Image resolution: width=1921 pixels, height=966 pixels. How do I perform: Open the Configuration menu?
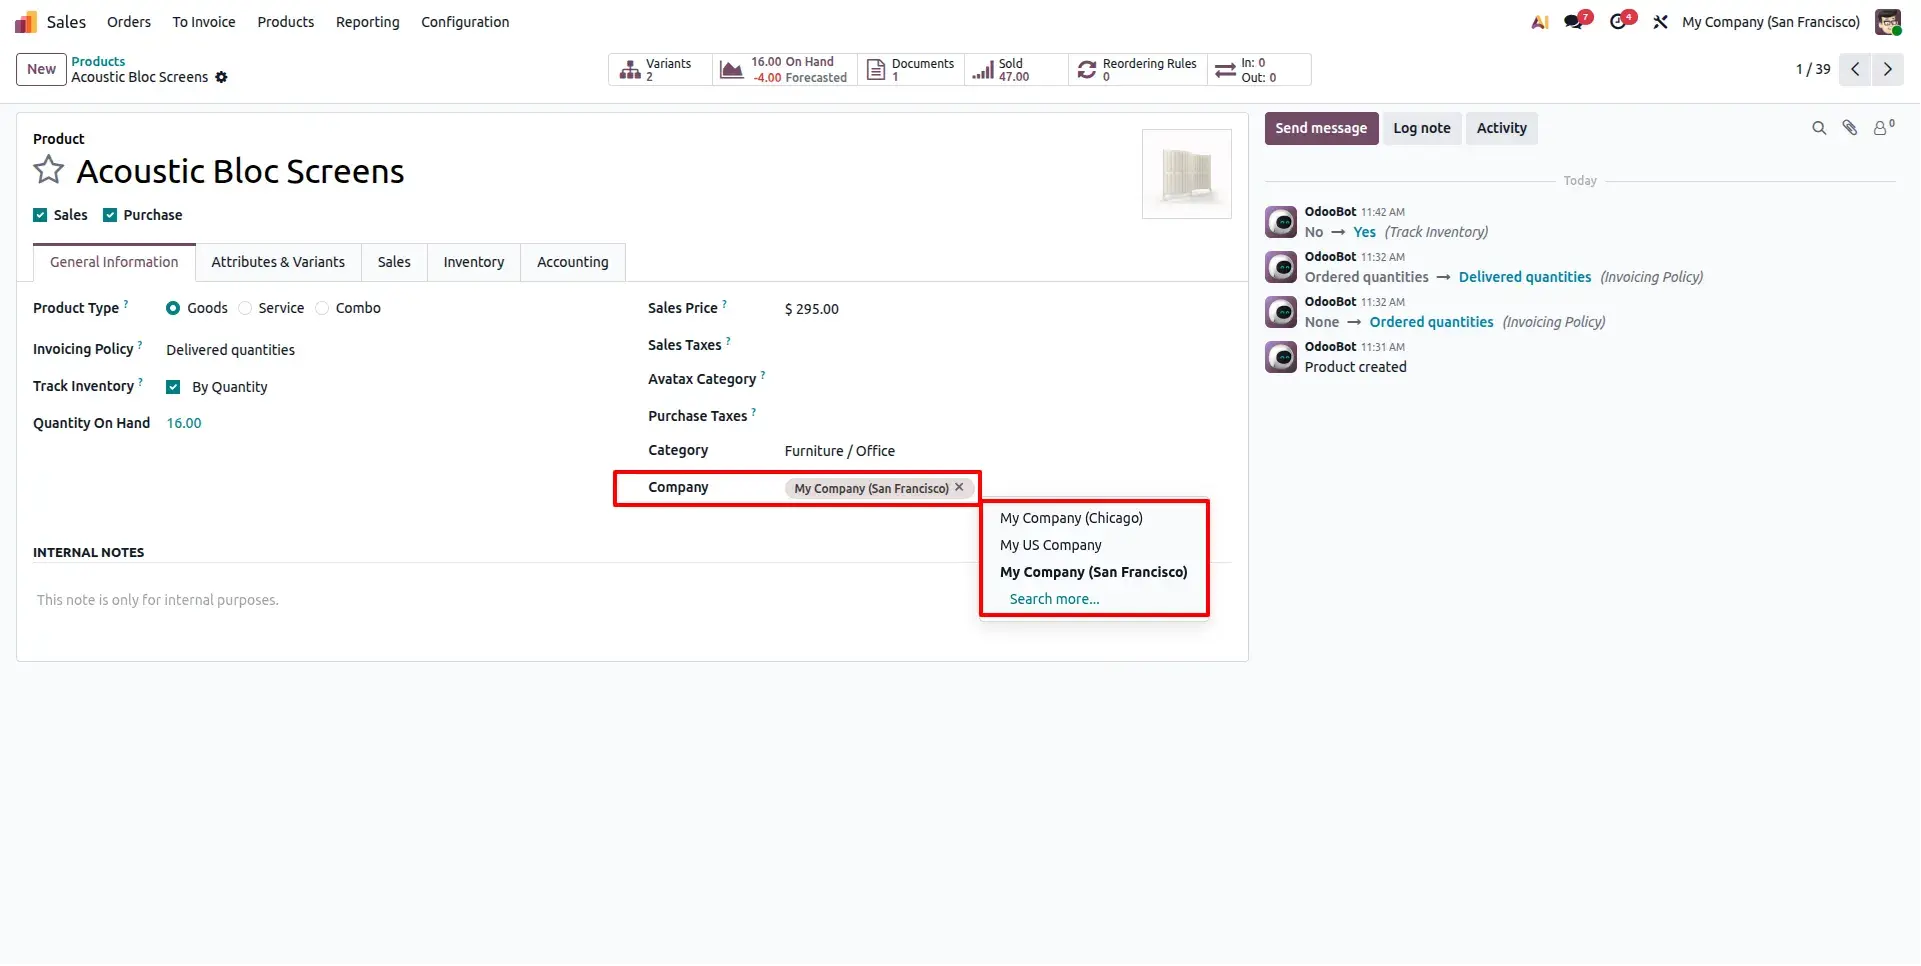[x=465, y=22]
